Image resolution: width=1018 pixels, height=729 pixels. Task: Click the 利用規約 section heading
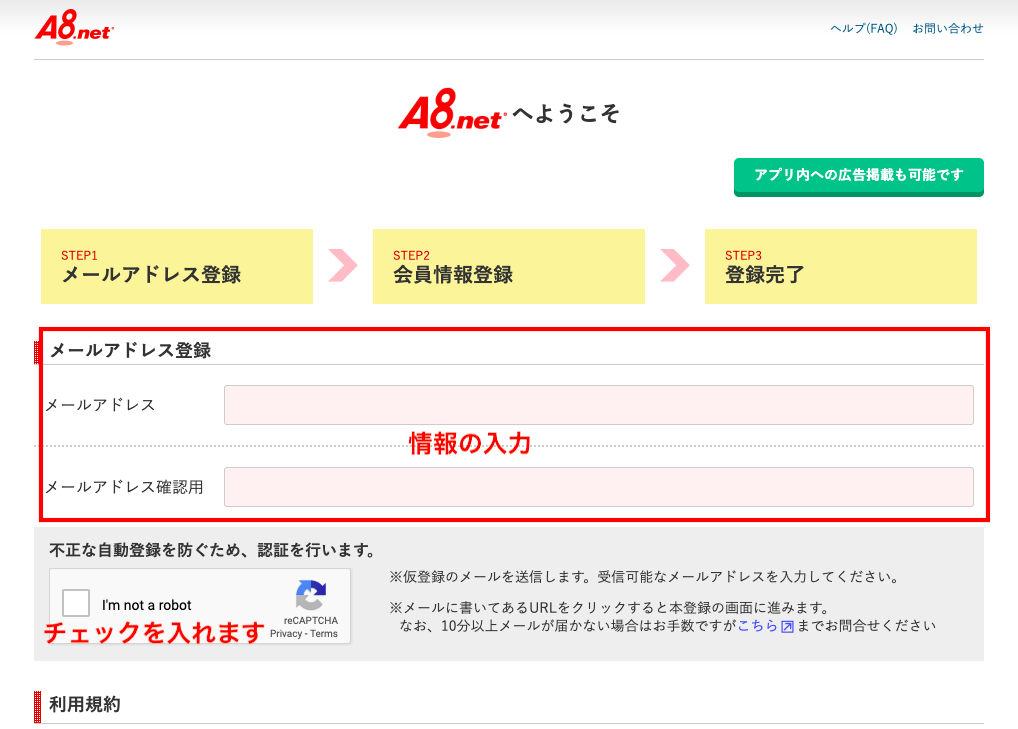[x=84, y=704]
